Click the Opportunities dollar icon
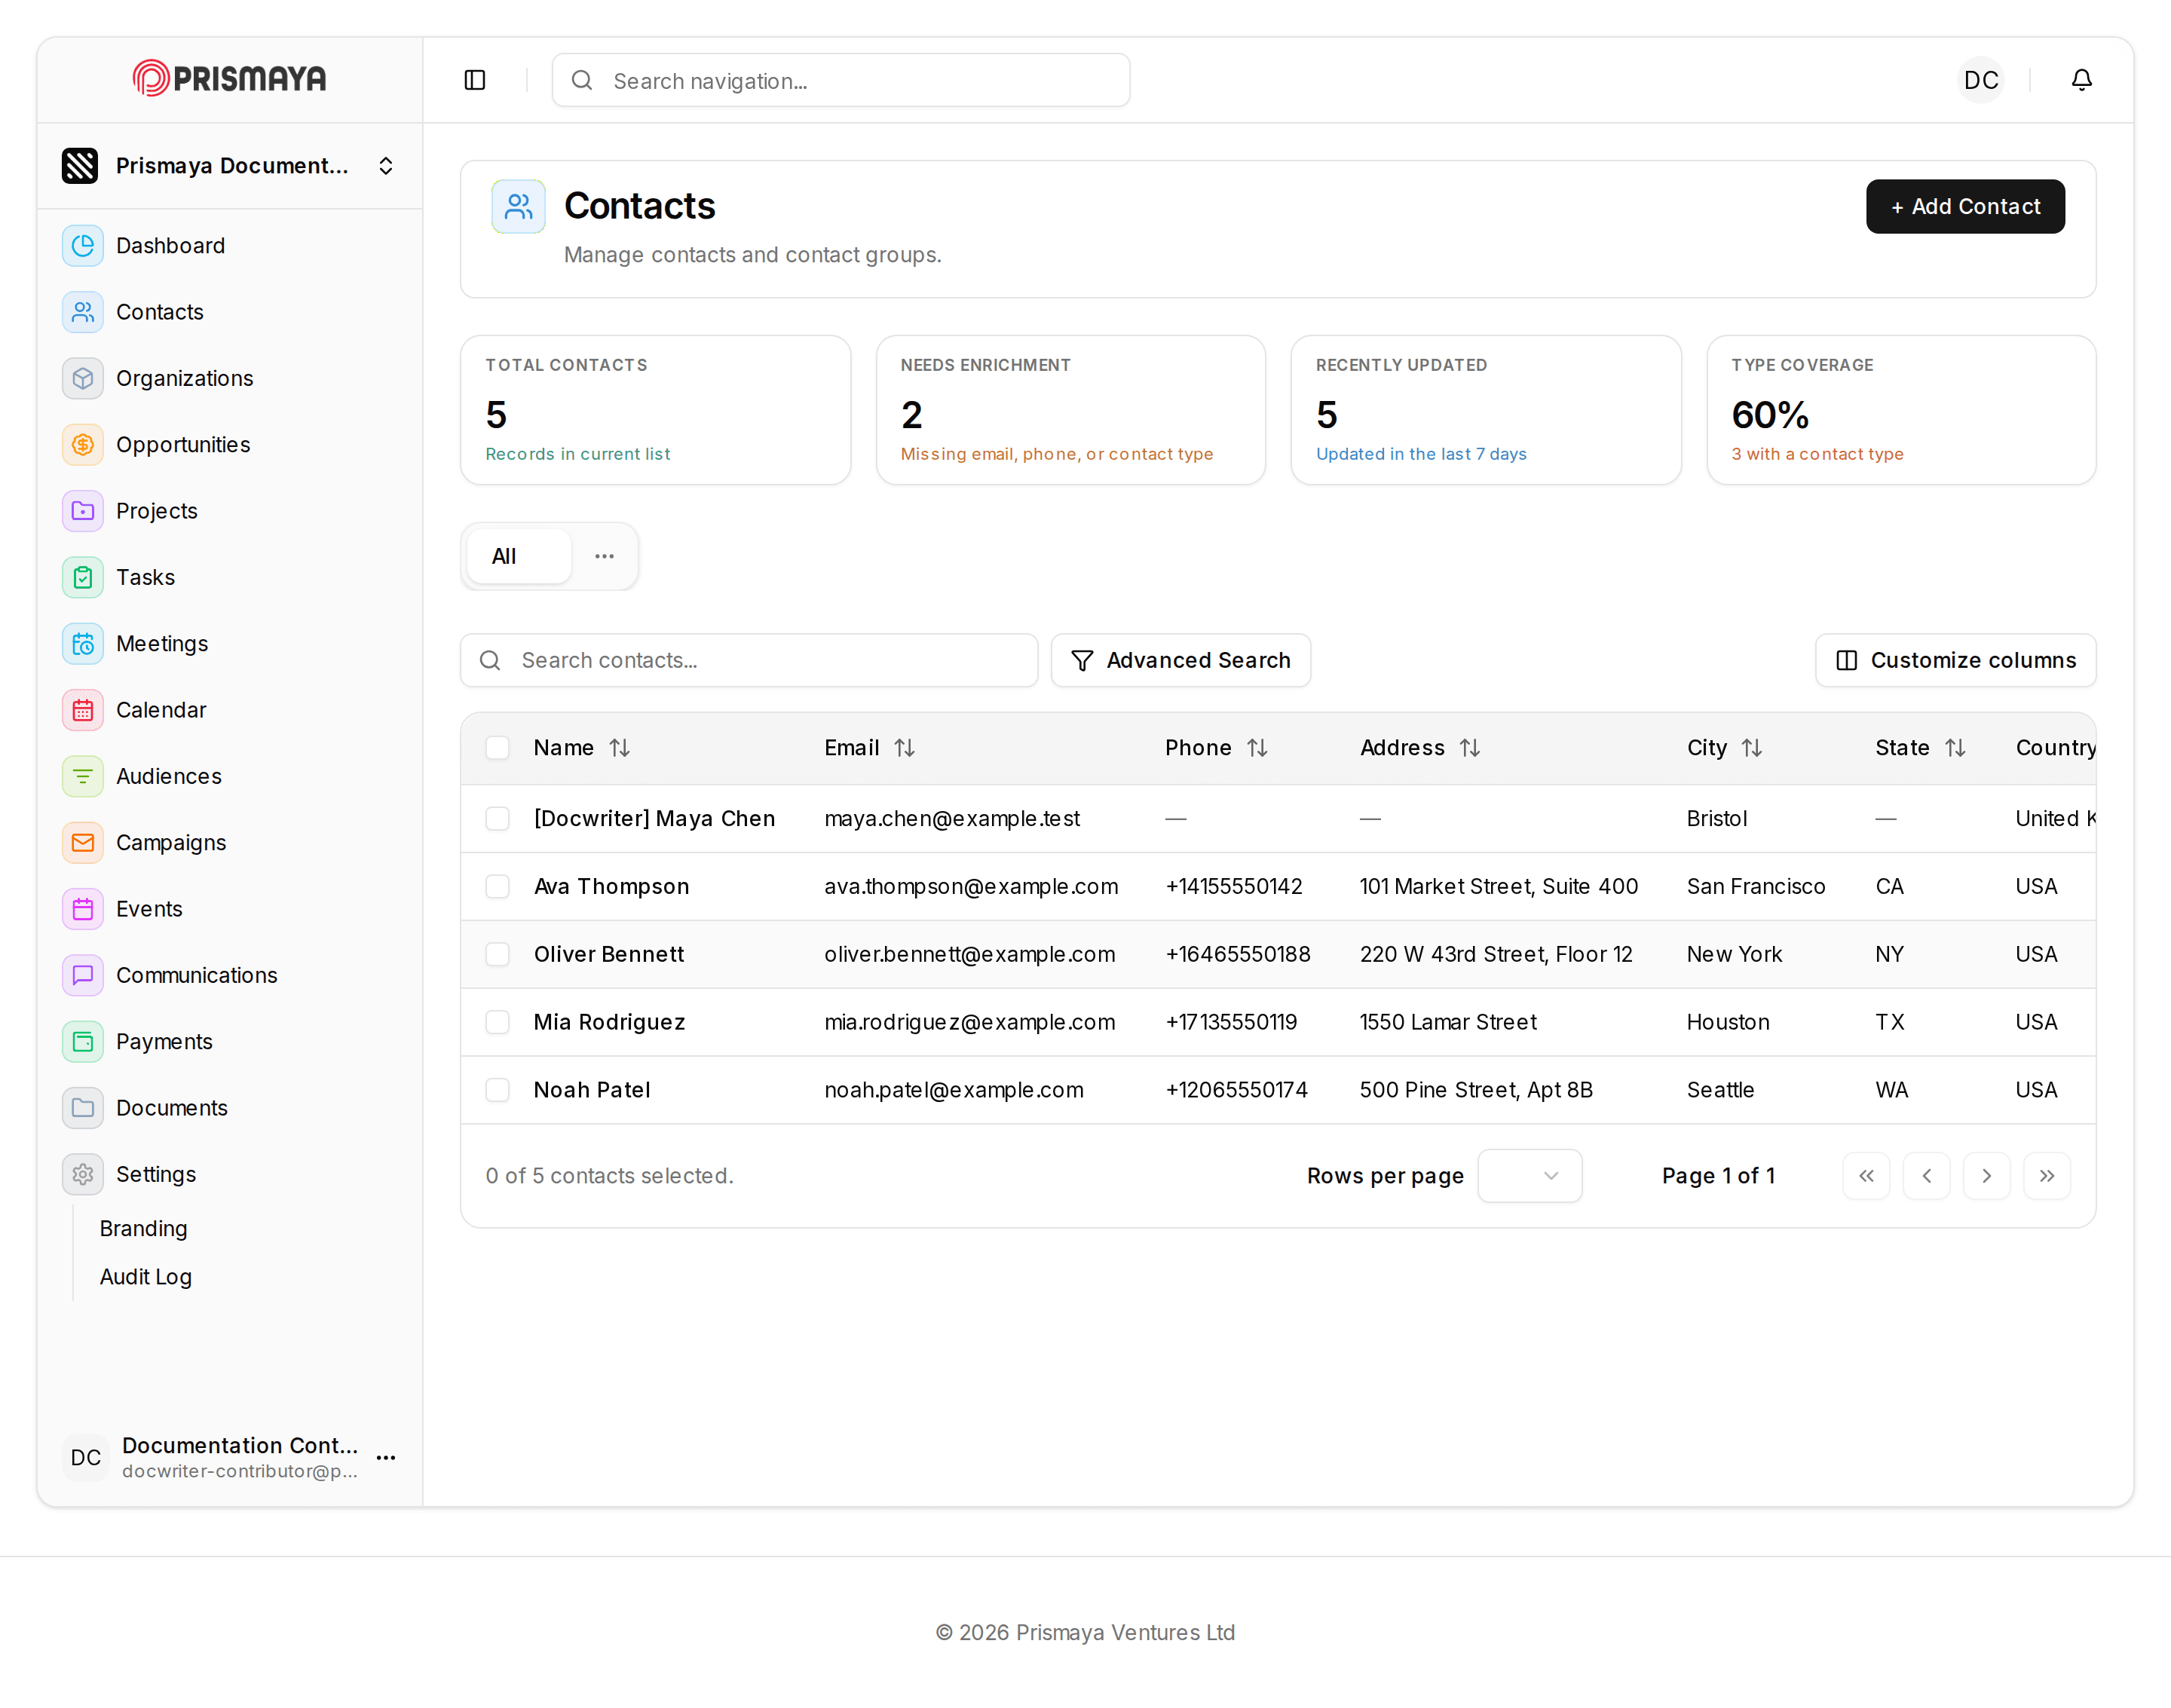The image size is (2171, 1708). (x=83, y=445)
